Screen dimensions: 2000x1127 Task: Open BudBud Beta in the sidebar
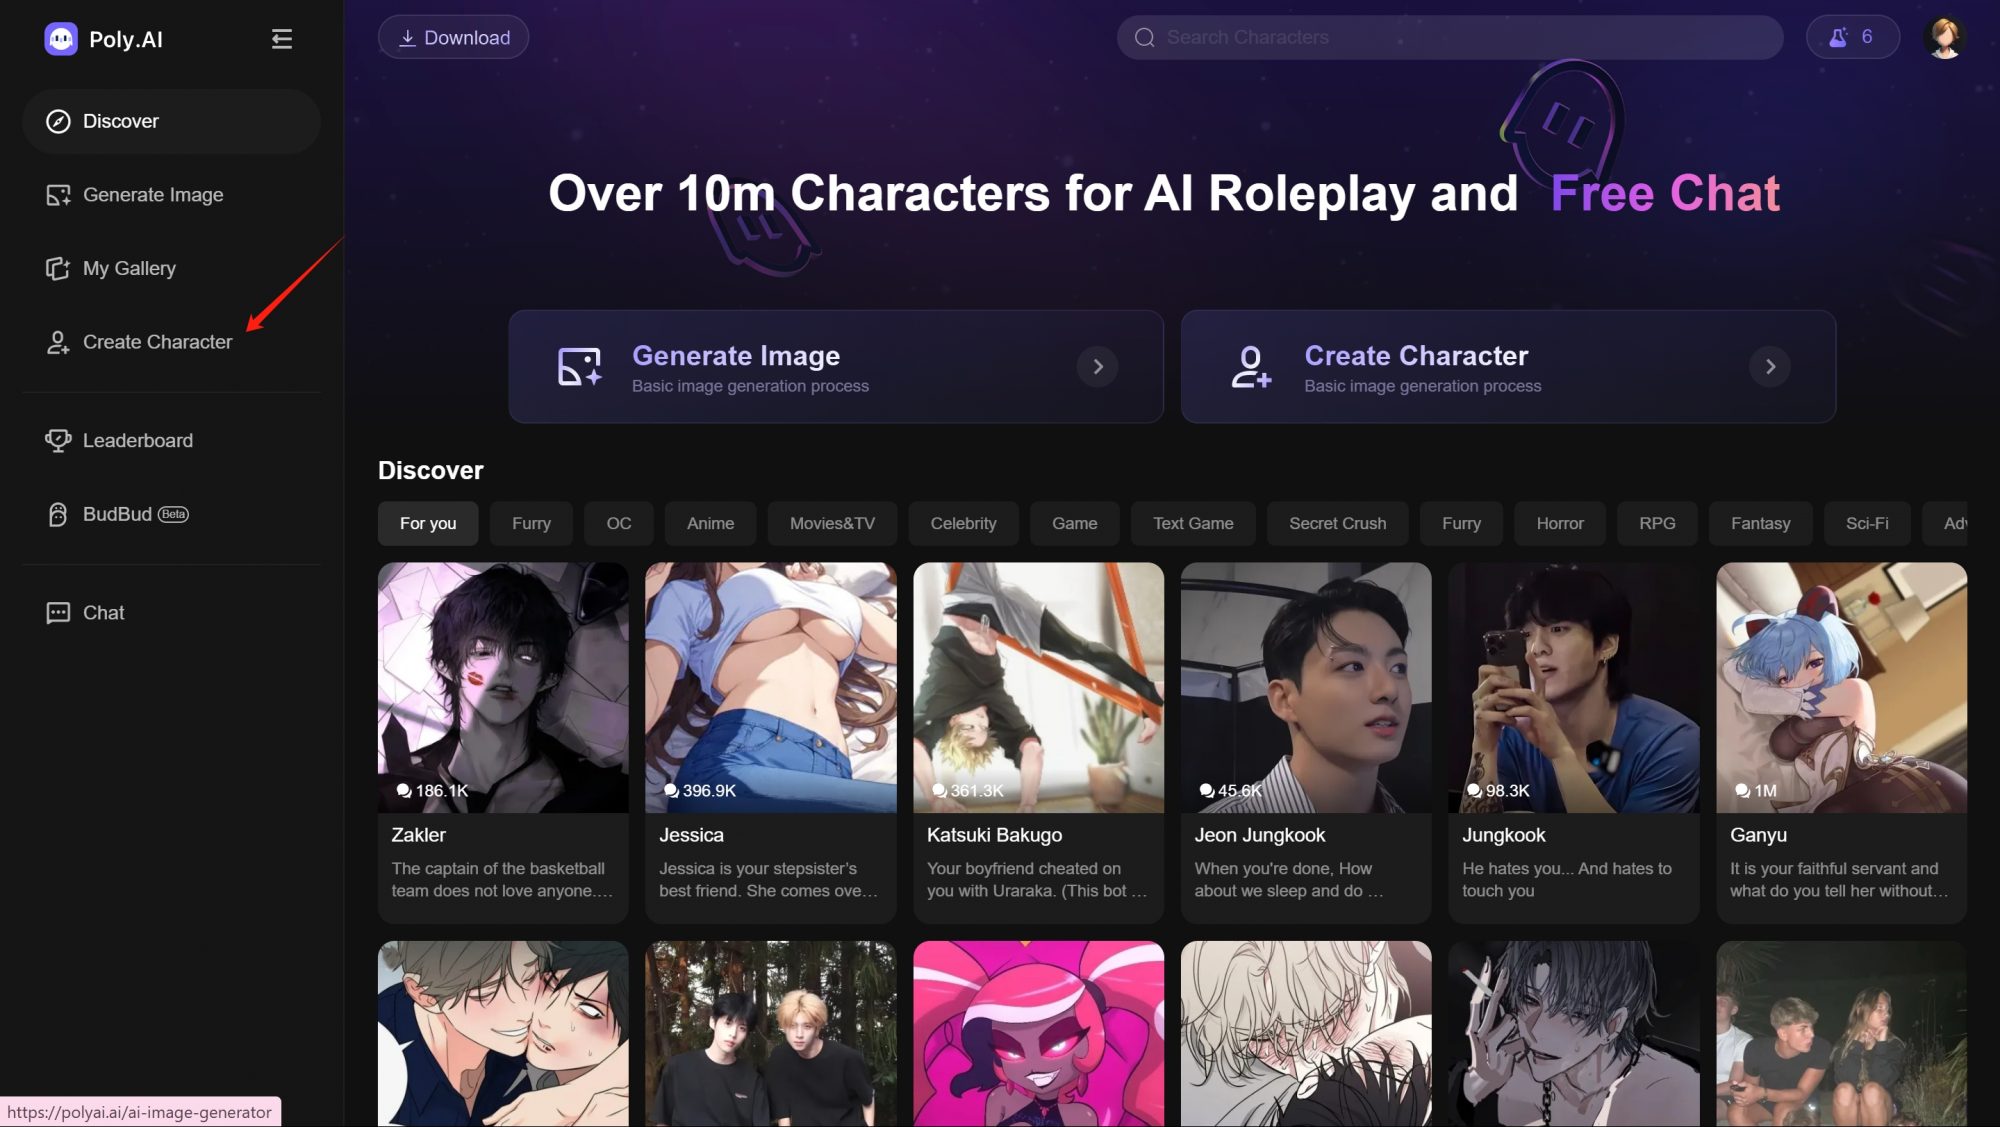point(171,514)
